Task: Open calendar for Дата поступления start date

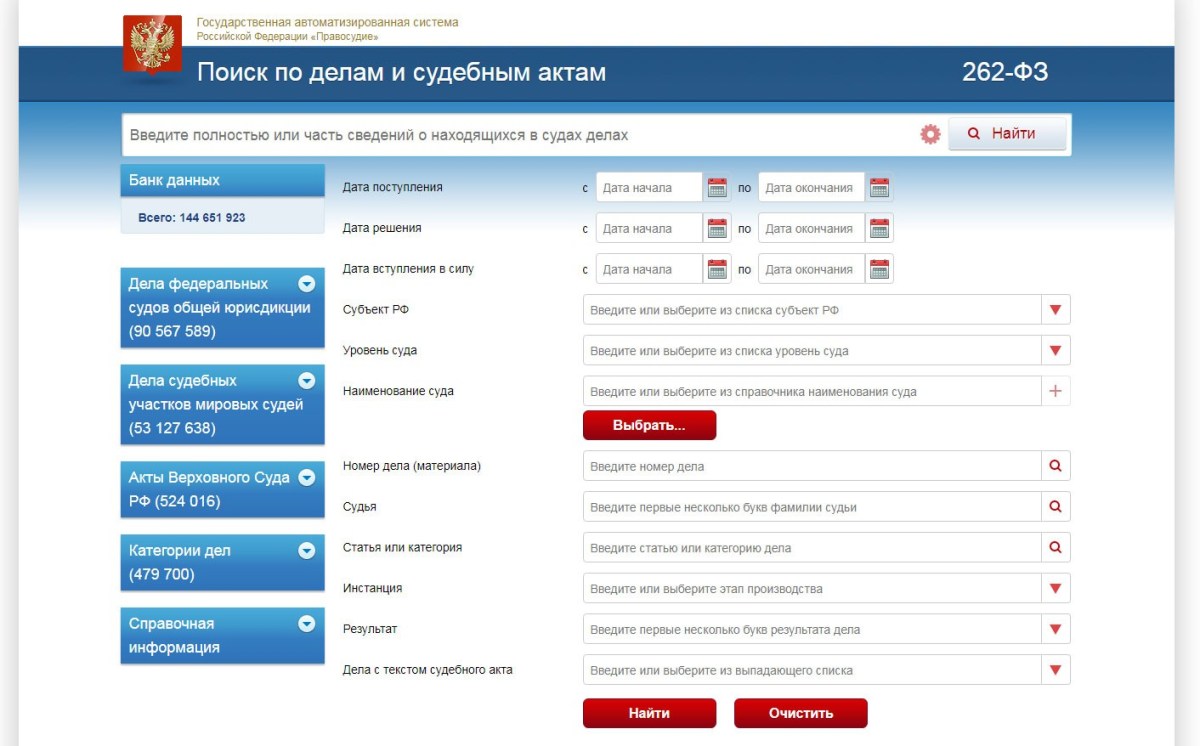Action: pyautogui.click(x=717, y=188)
